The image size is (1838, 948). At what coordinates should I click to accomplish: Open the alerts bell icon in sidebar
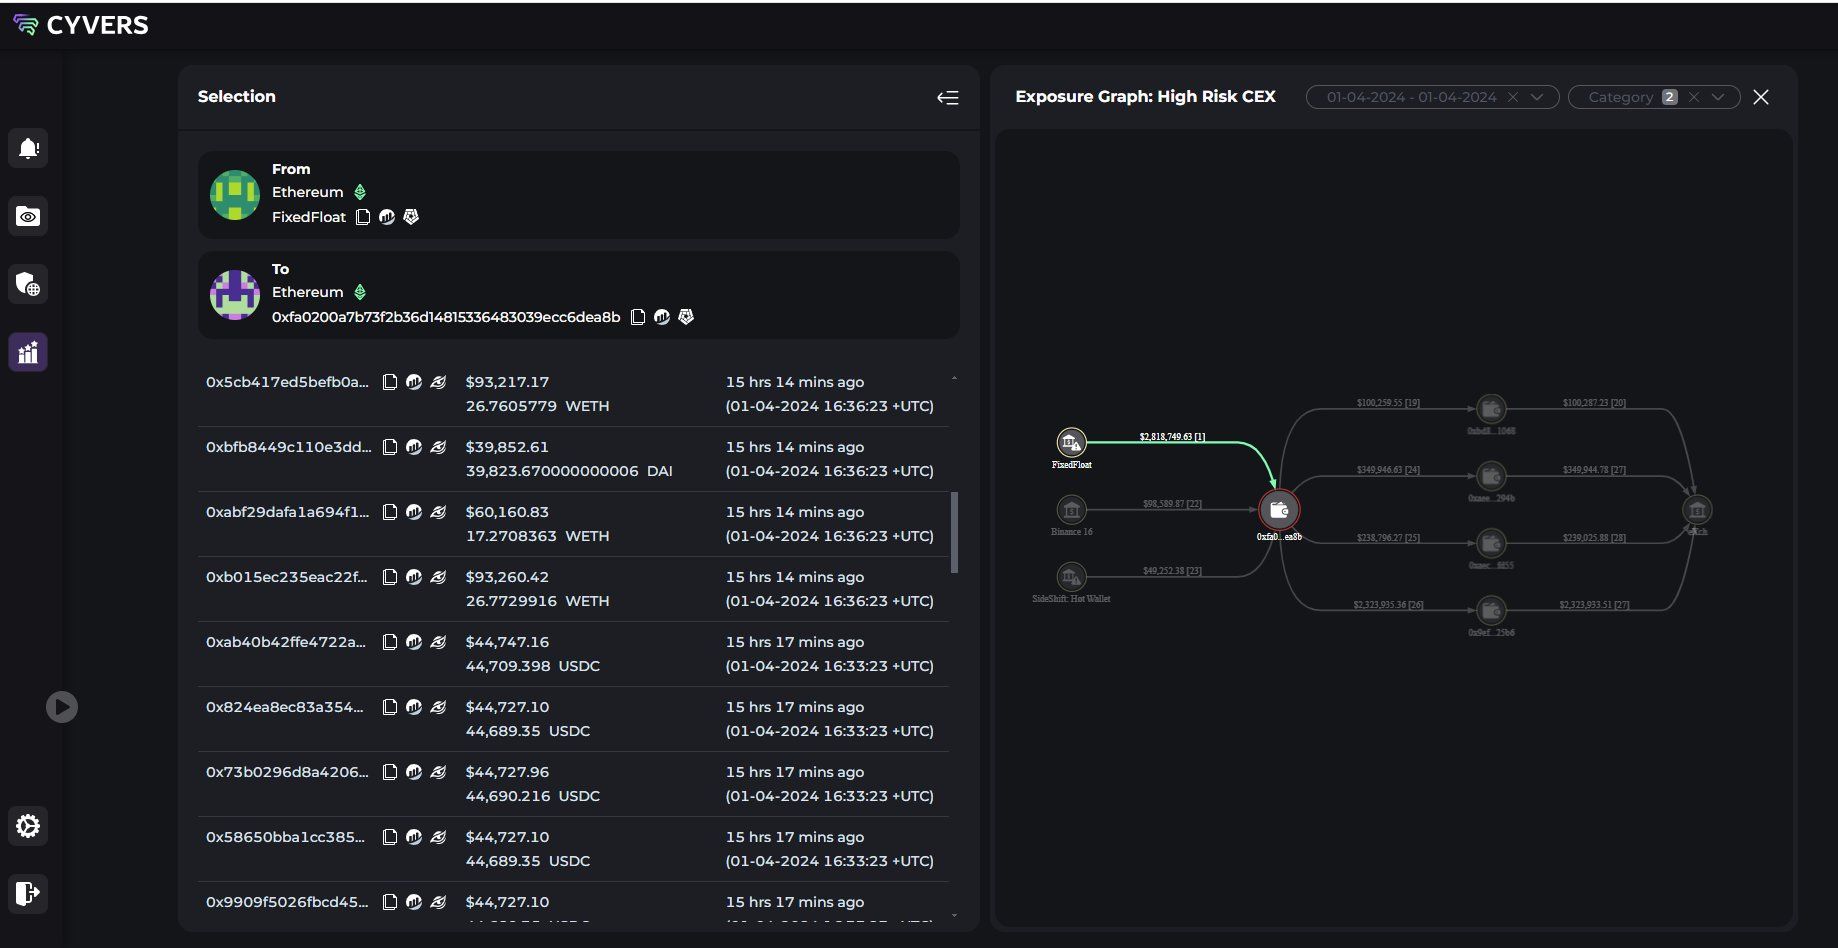pos(28,148)
